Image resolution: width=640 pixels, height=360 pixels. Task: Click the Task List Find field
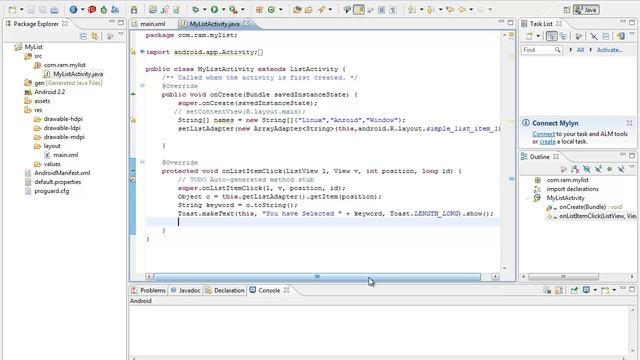pos(542,50)
